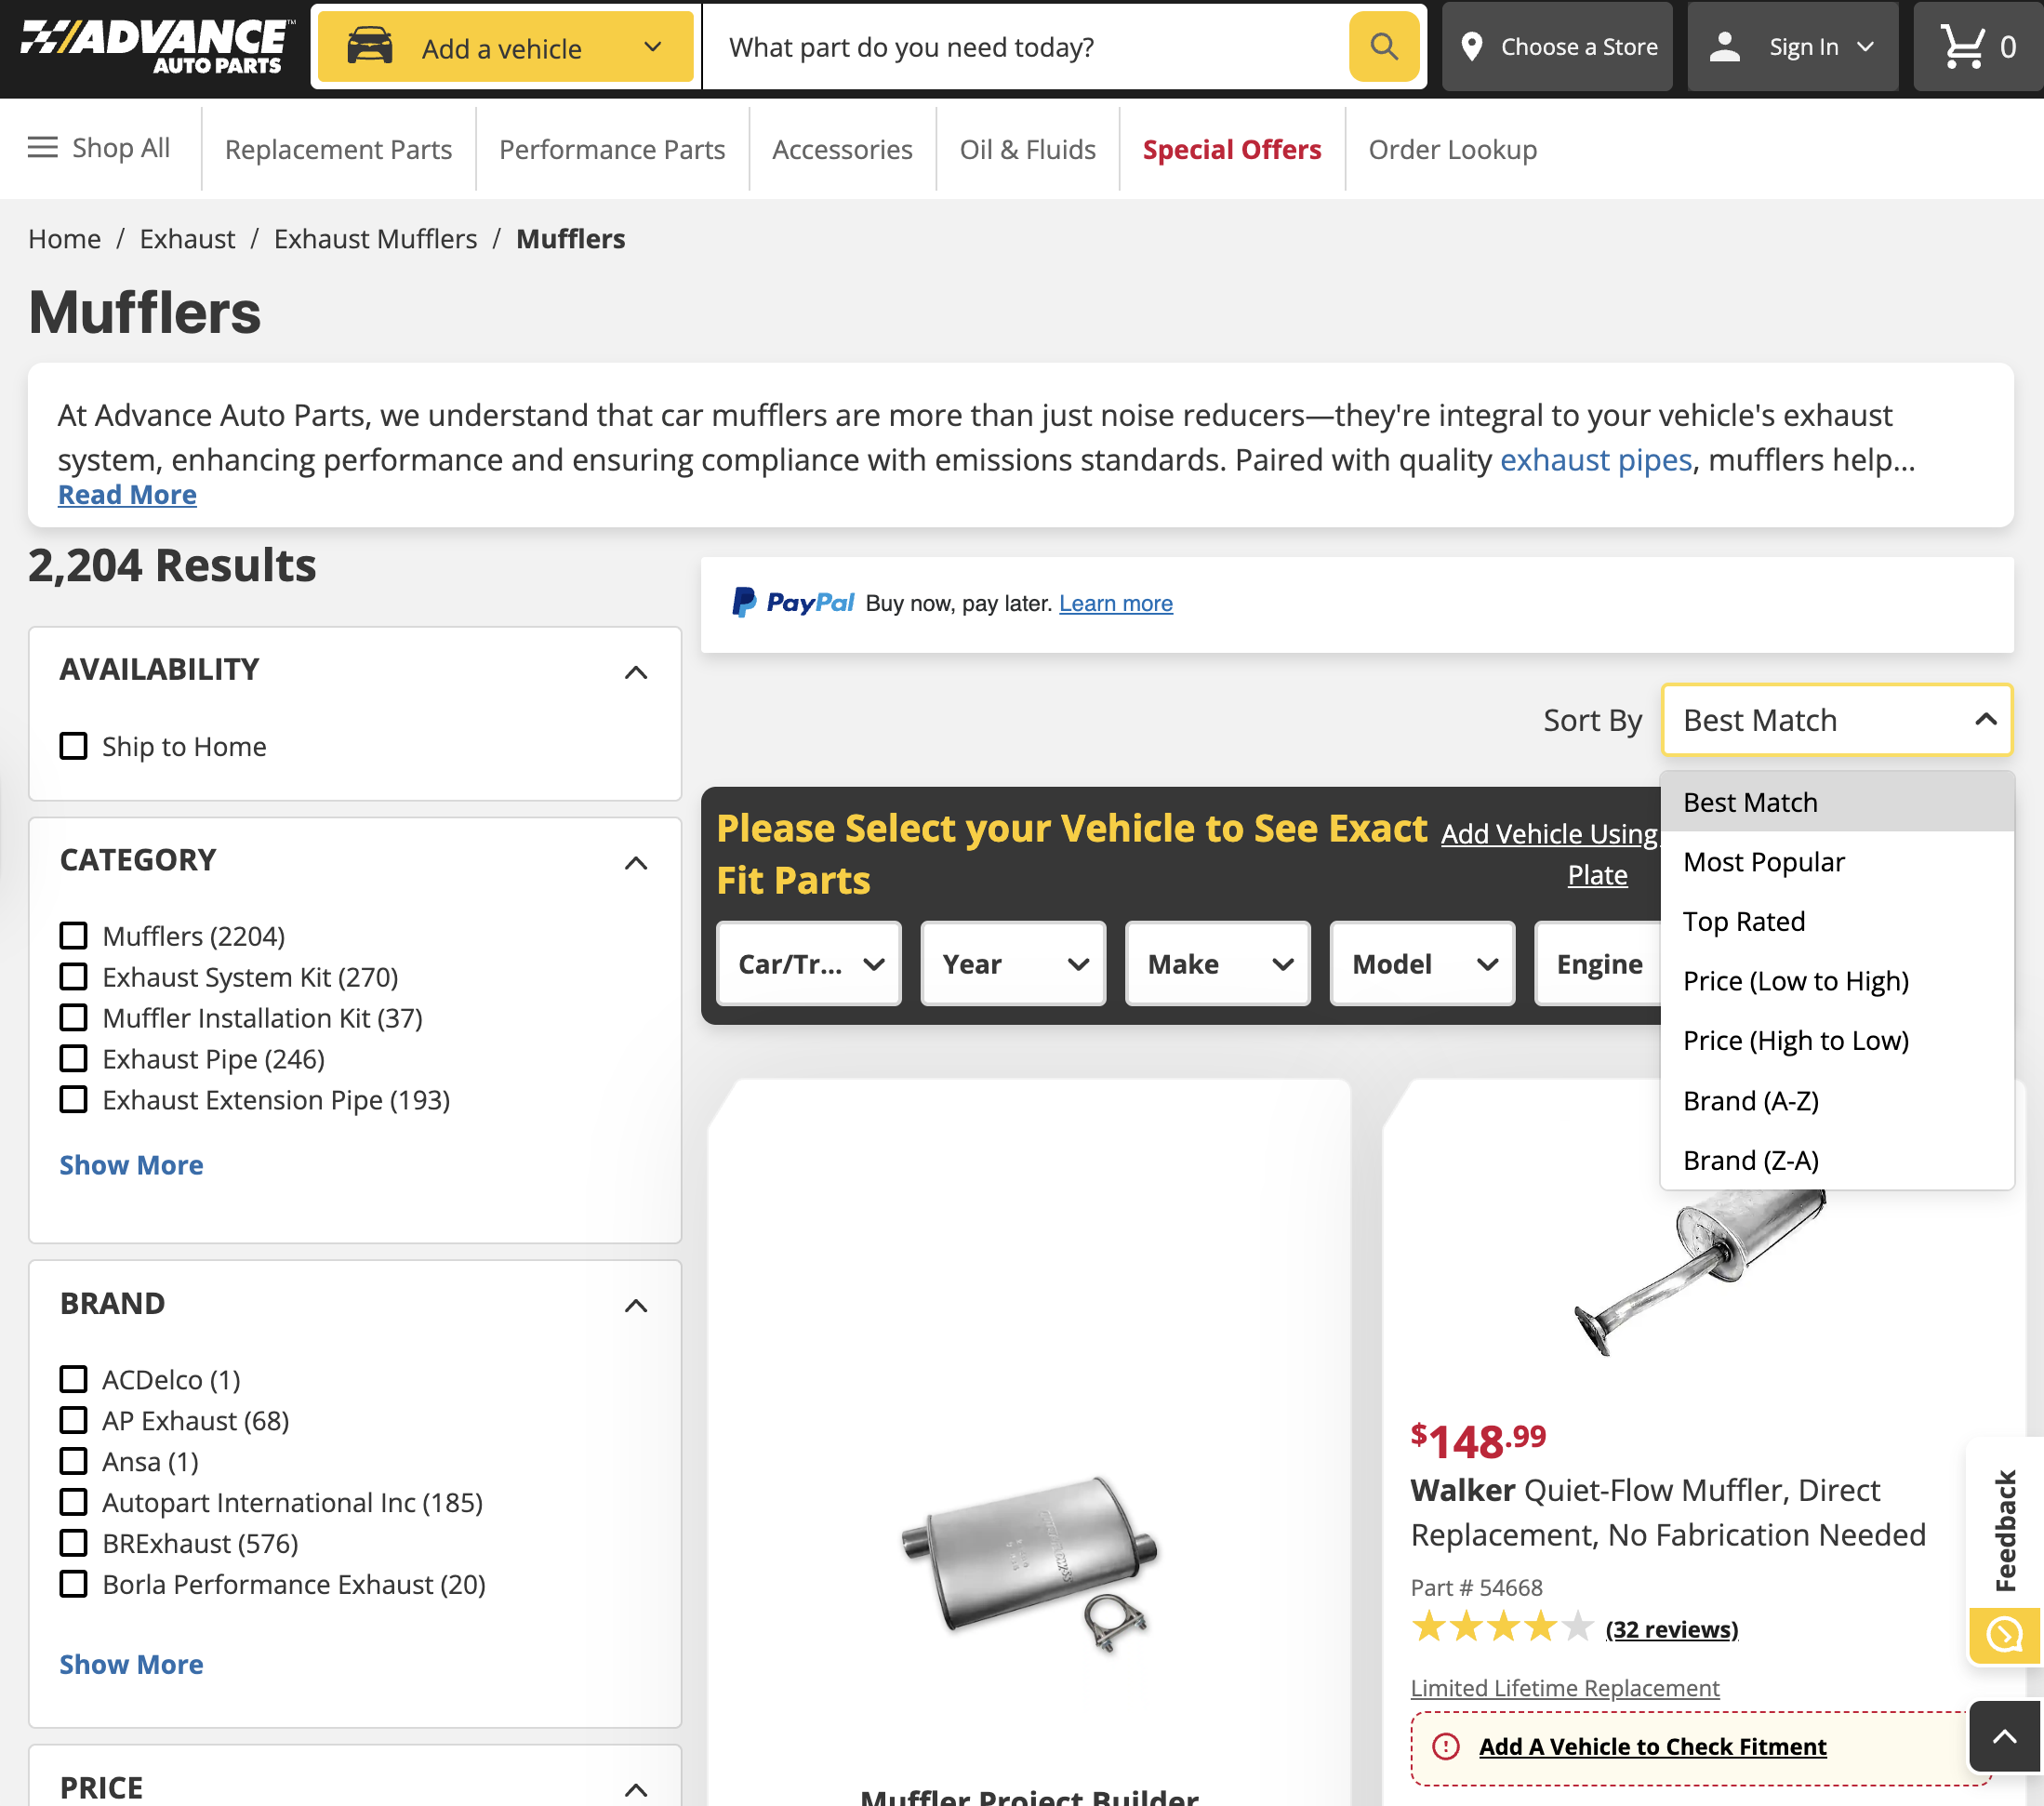Open the search magnifying glass icon
The width and height of the screenshot is (2044, 1806).
[1384, 46]
